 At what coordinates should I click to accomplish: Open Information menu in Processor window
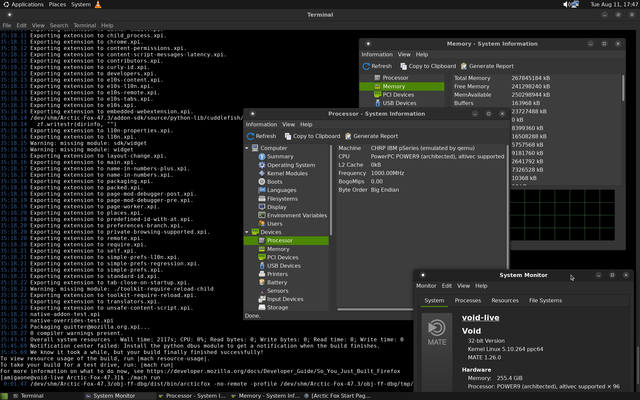pos(261,124)
